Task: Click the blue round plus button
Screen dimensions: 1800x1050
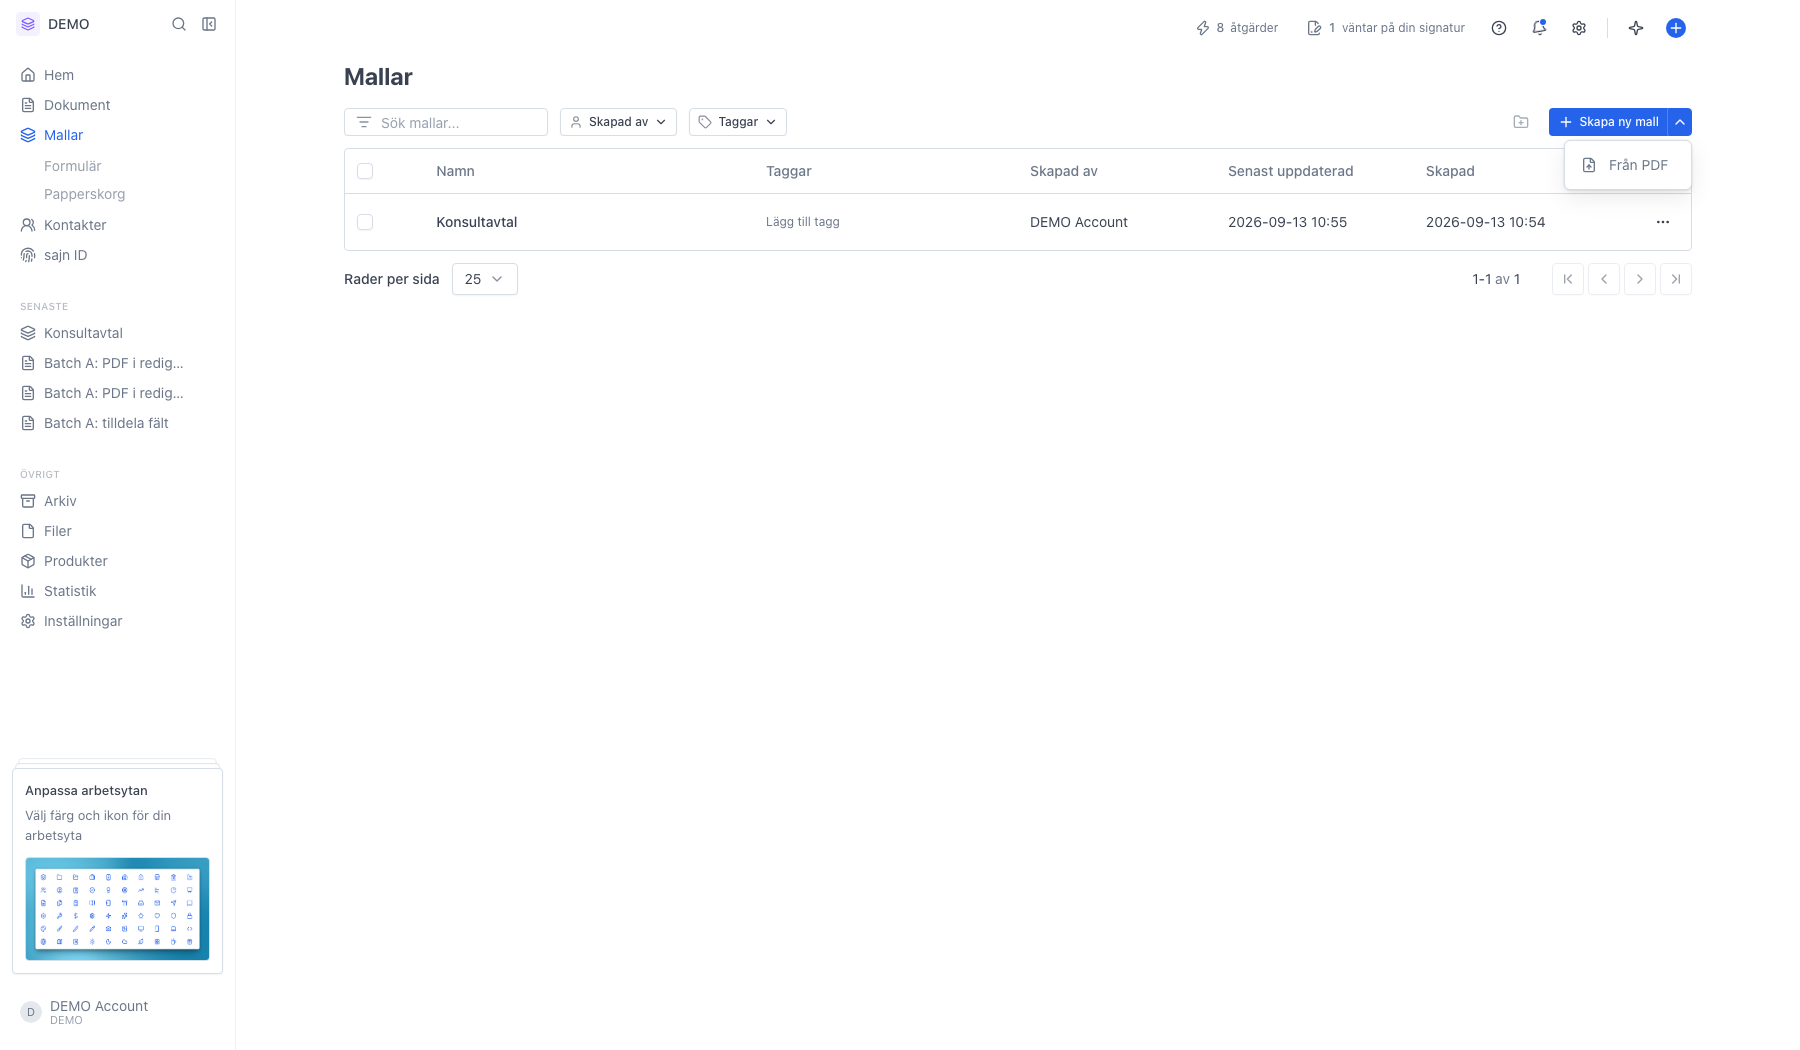Action: [x=1676, y=28]
